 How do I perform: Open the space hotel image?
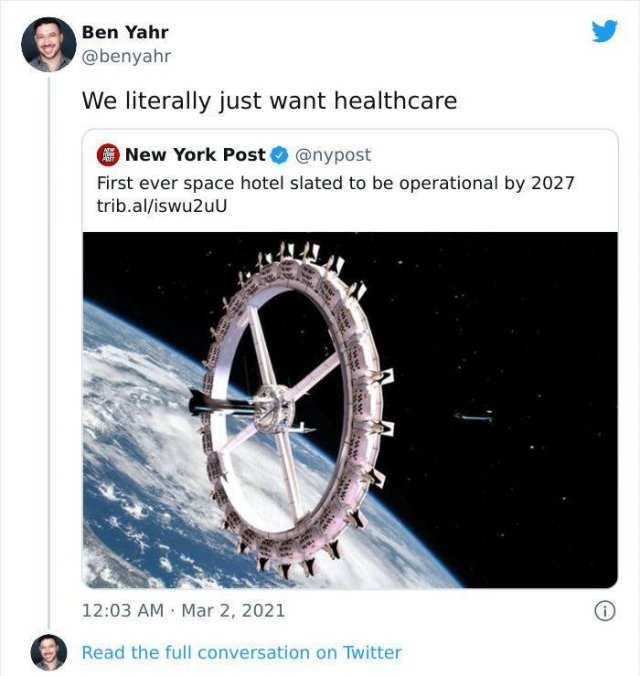pyautogui.click(x=350, y=410)
